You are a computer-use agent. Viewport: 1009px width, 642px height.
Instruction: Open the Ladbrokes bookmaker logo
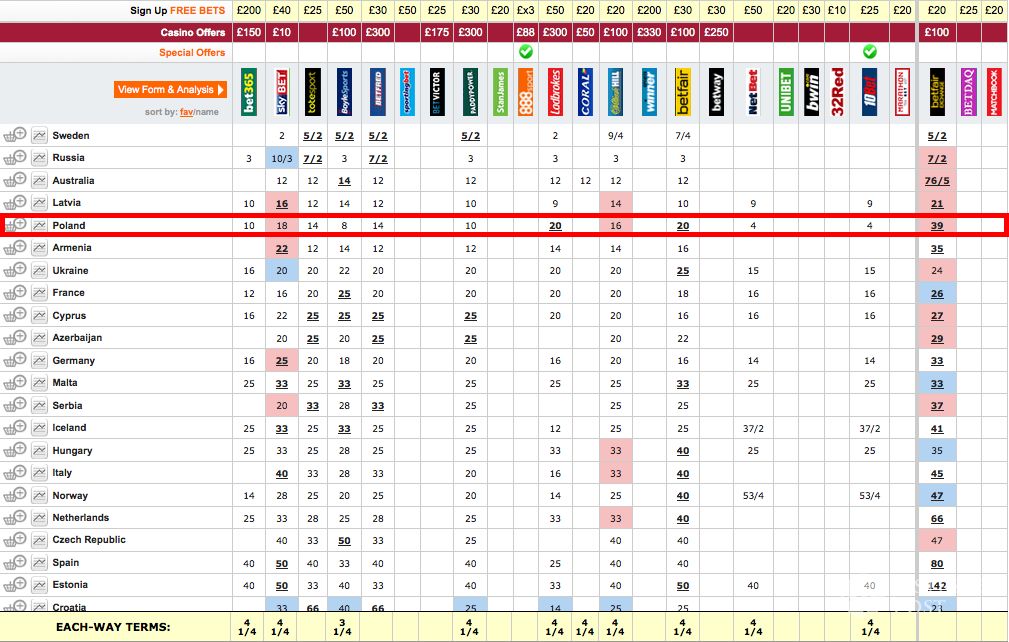point(555,92)
